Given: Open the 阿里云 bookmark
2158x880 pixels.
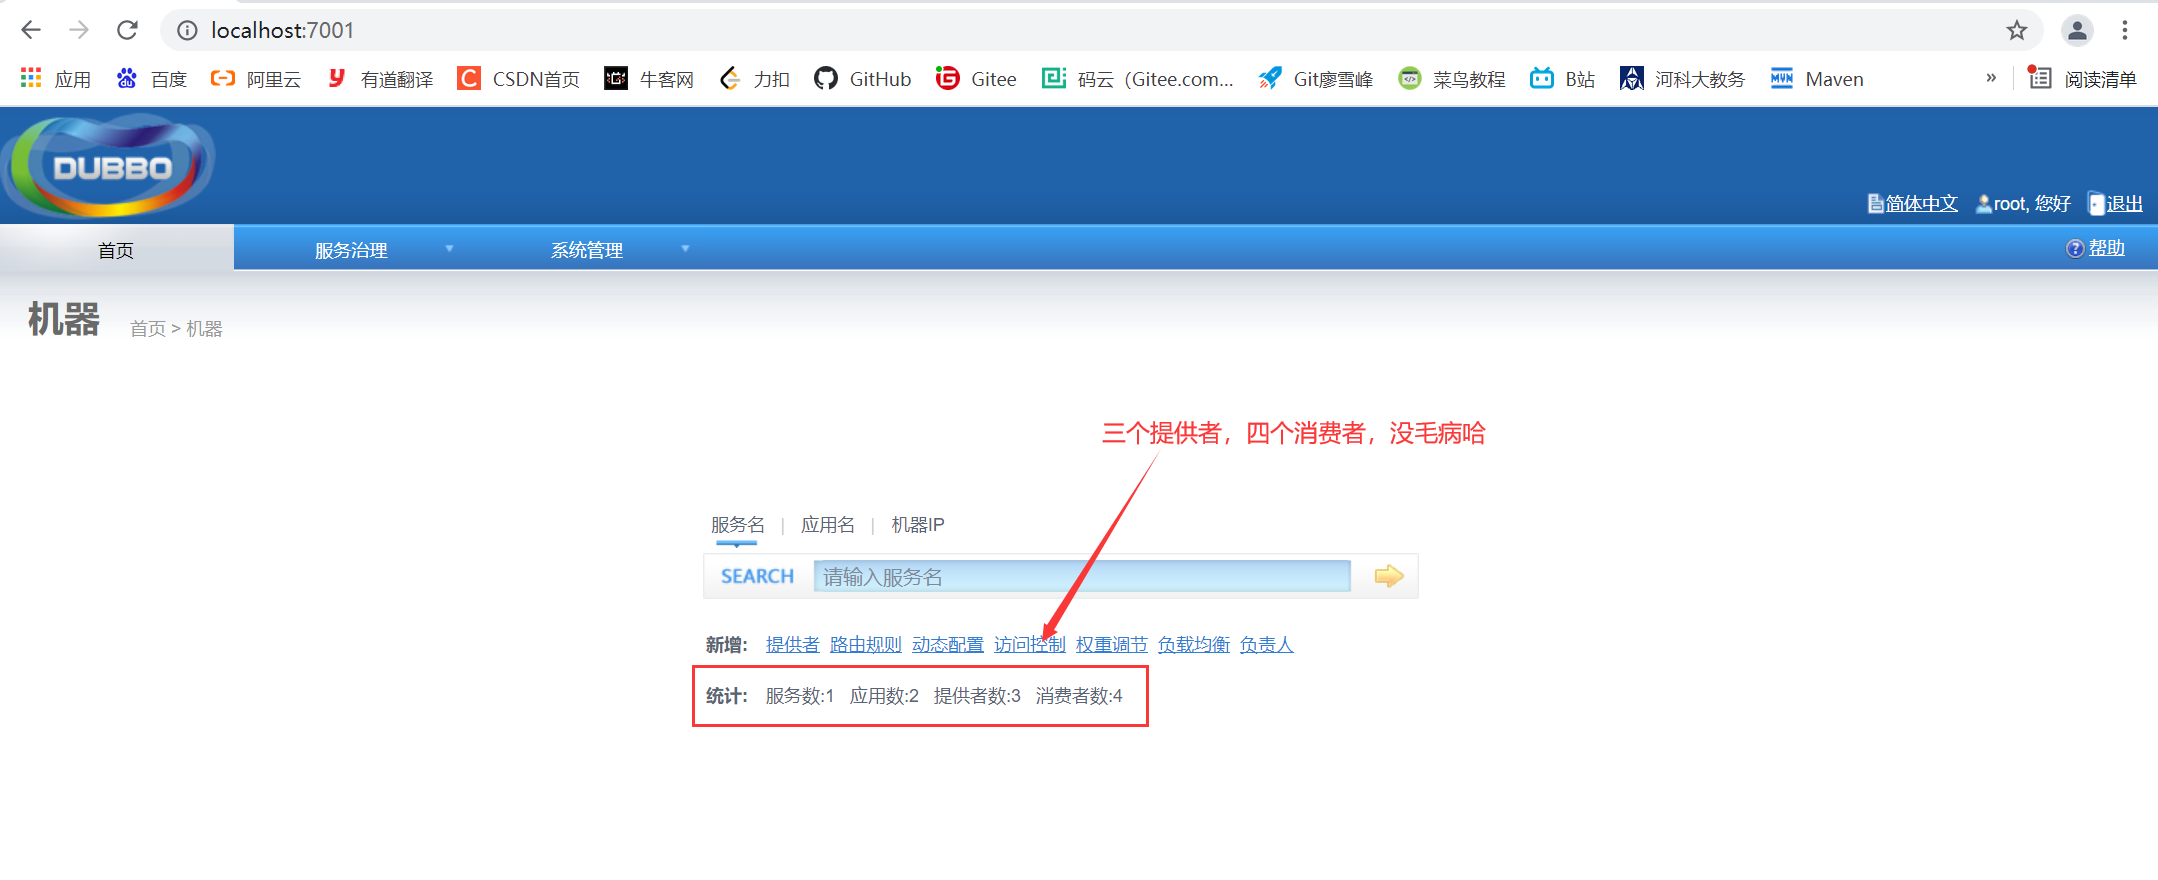Looking at the screenshot, I should point(256,78).
